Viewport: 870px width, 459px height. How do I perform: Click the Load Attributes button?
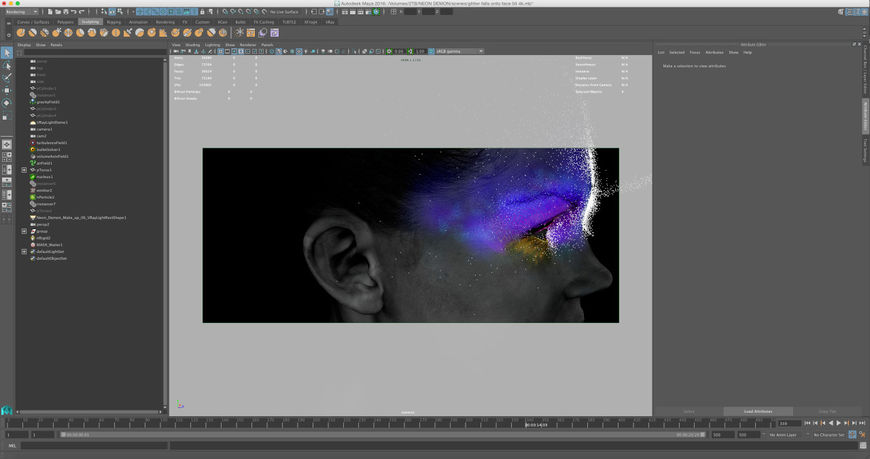tap(760, 411)
